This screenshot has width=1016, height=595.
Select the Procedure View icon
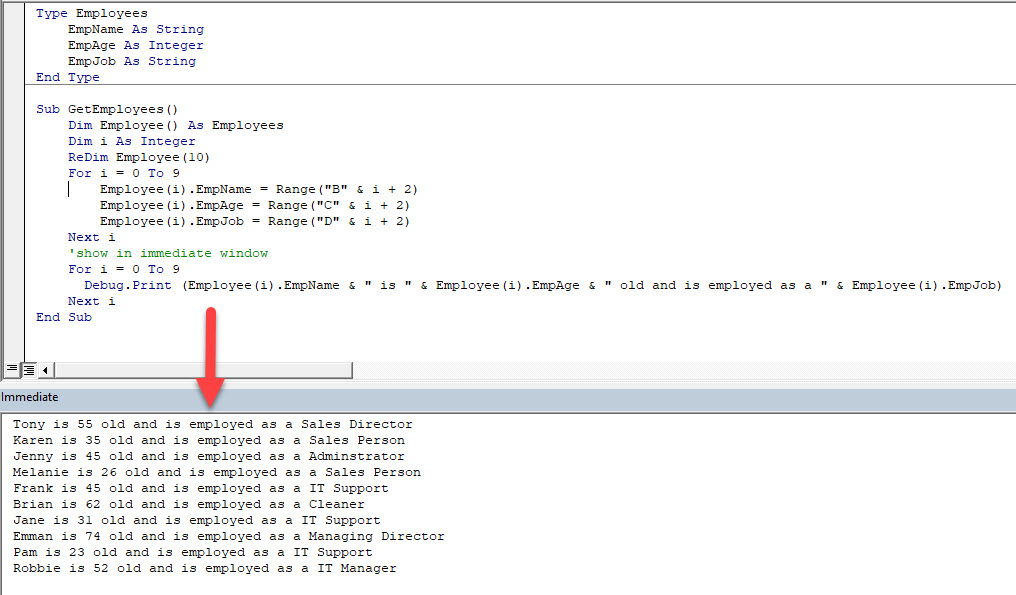tap(12, 370)
